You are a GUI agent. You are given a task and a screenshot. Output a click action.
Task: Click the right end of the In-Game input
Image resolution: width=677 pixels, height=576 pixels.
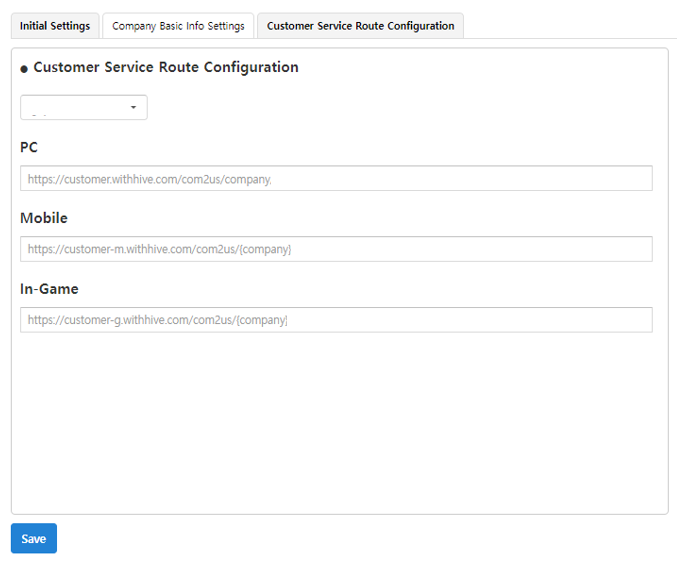click(640, 320)
